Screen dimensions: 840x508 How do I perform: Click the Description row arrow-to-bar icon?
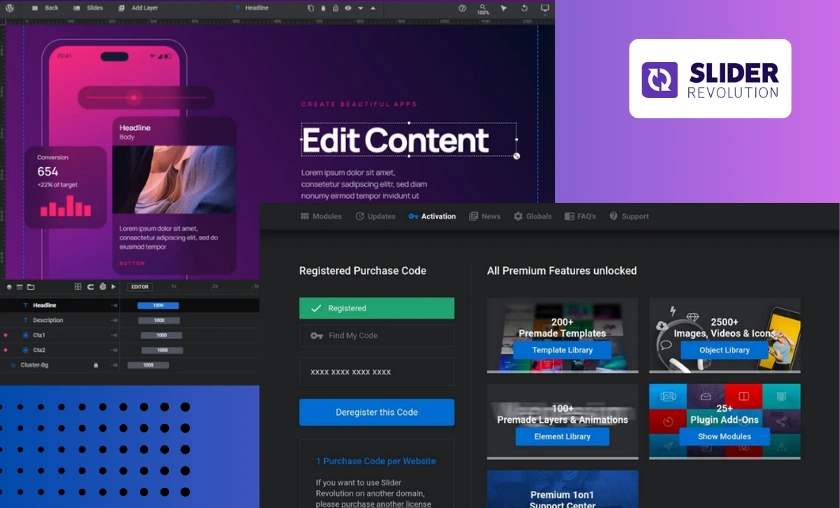pyautogui.click(x=114, y=320)
